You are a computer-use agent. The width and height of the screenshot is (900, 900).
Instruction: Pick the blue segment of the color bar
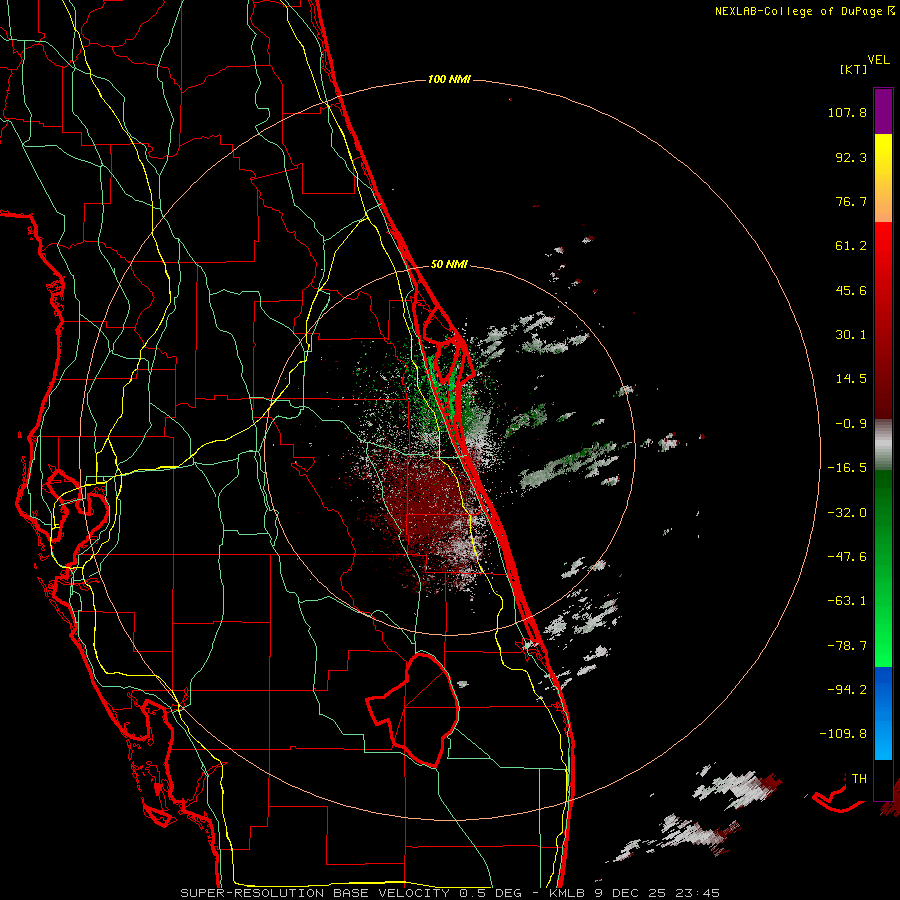(883, 713)
